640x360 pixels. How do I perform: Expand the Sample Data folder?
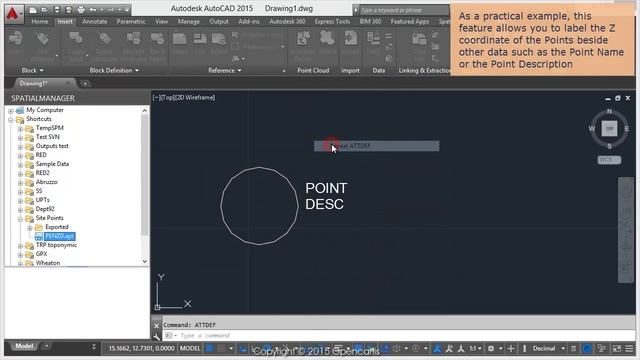(x=20, y=164)
